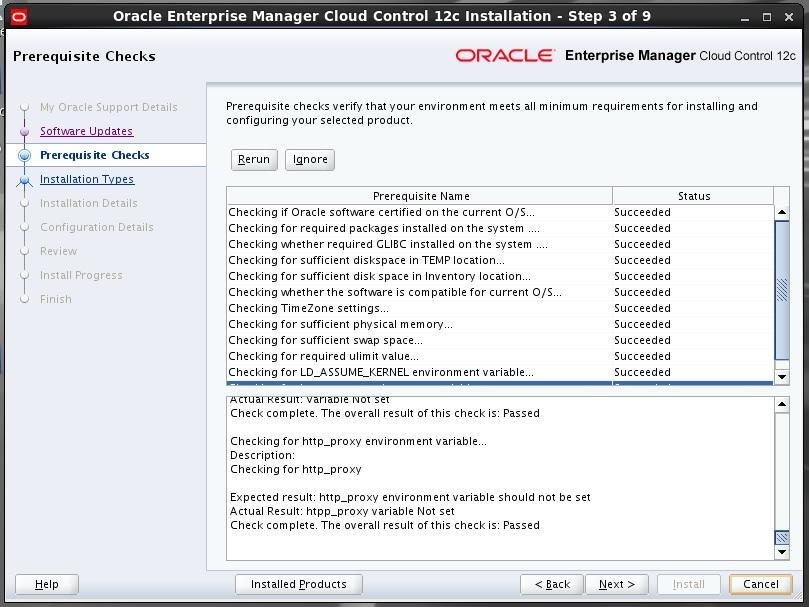Click 'Checking for http_proxy environment variable...' details line
This screenshot has width=809, height=607.
(358, 441)
